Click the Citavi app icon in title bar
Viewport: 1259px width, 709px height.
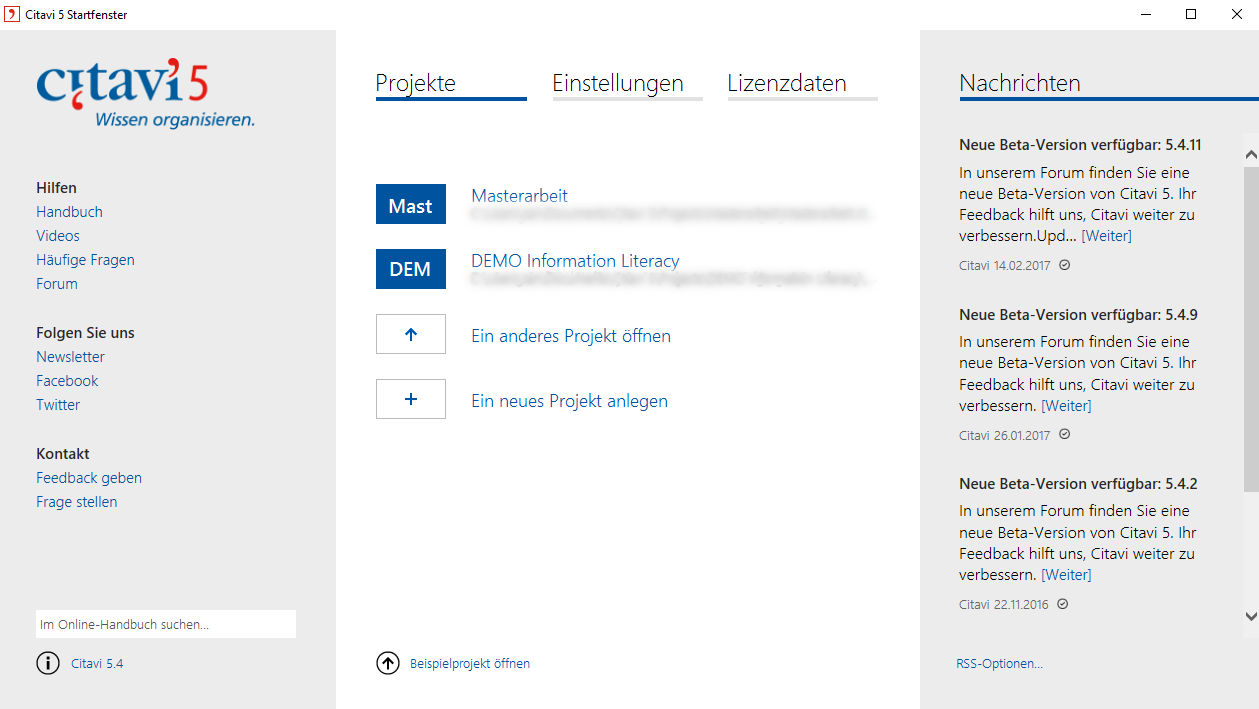pyautogui.click(x=12, y=14)
